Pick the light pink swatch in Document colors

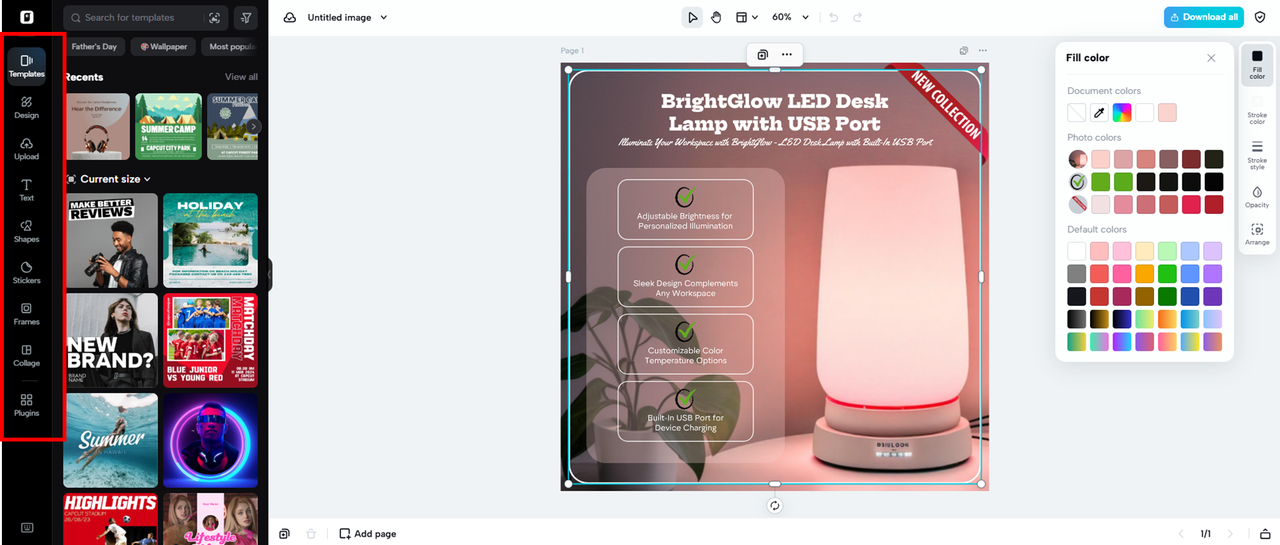pos(1167,113)
